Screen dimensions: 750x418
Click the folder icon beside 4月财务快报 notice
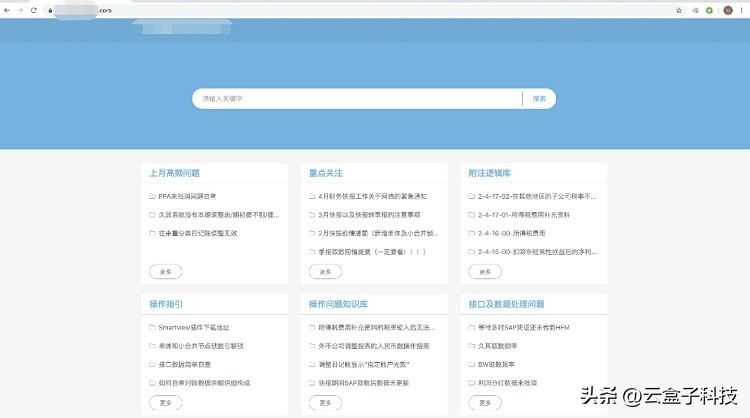pos(312,196)
